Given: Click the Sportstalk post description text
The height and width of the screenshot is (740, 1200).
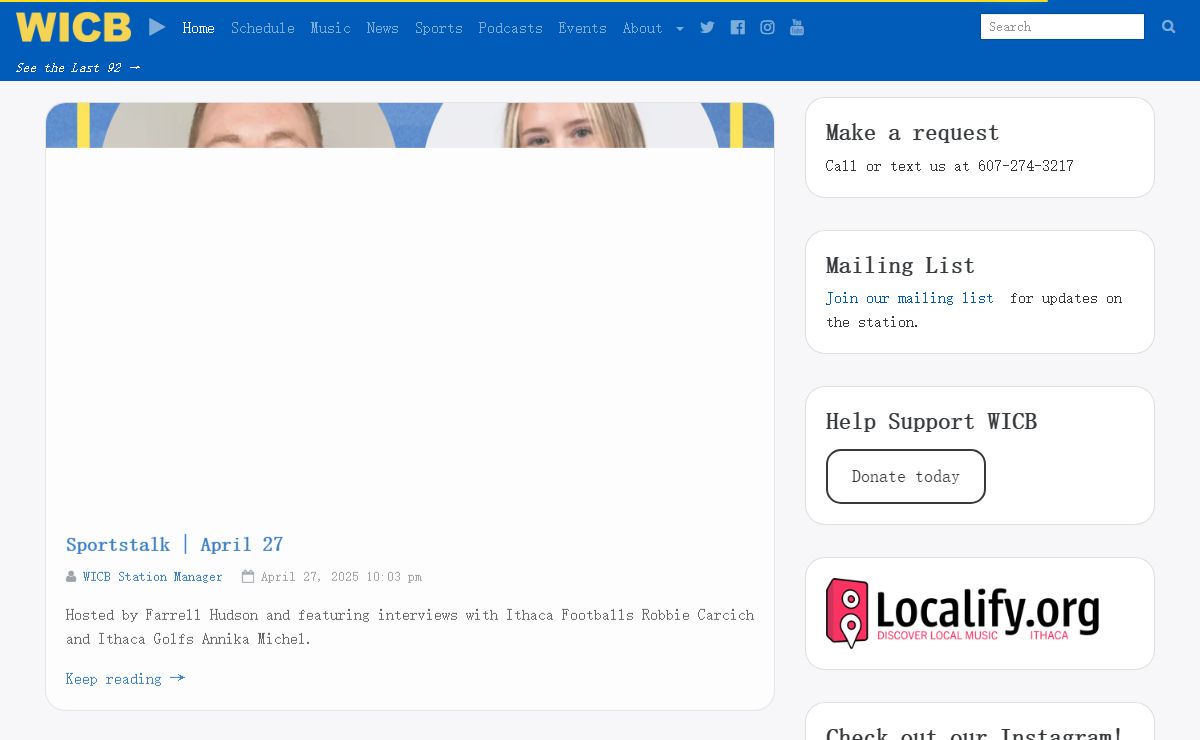Looking at the screenshot, I should click(x=410, y=627).
